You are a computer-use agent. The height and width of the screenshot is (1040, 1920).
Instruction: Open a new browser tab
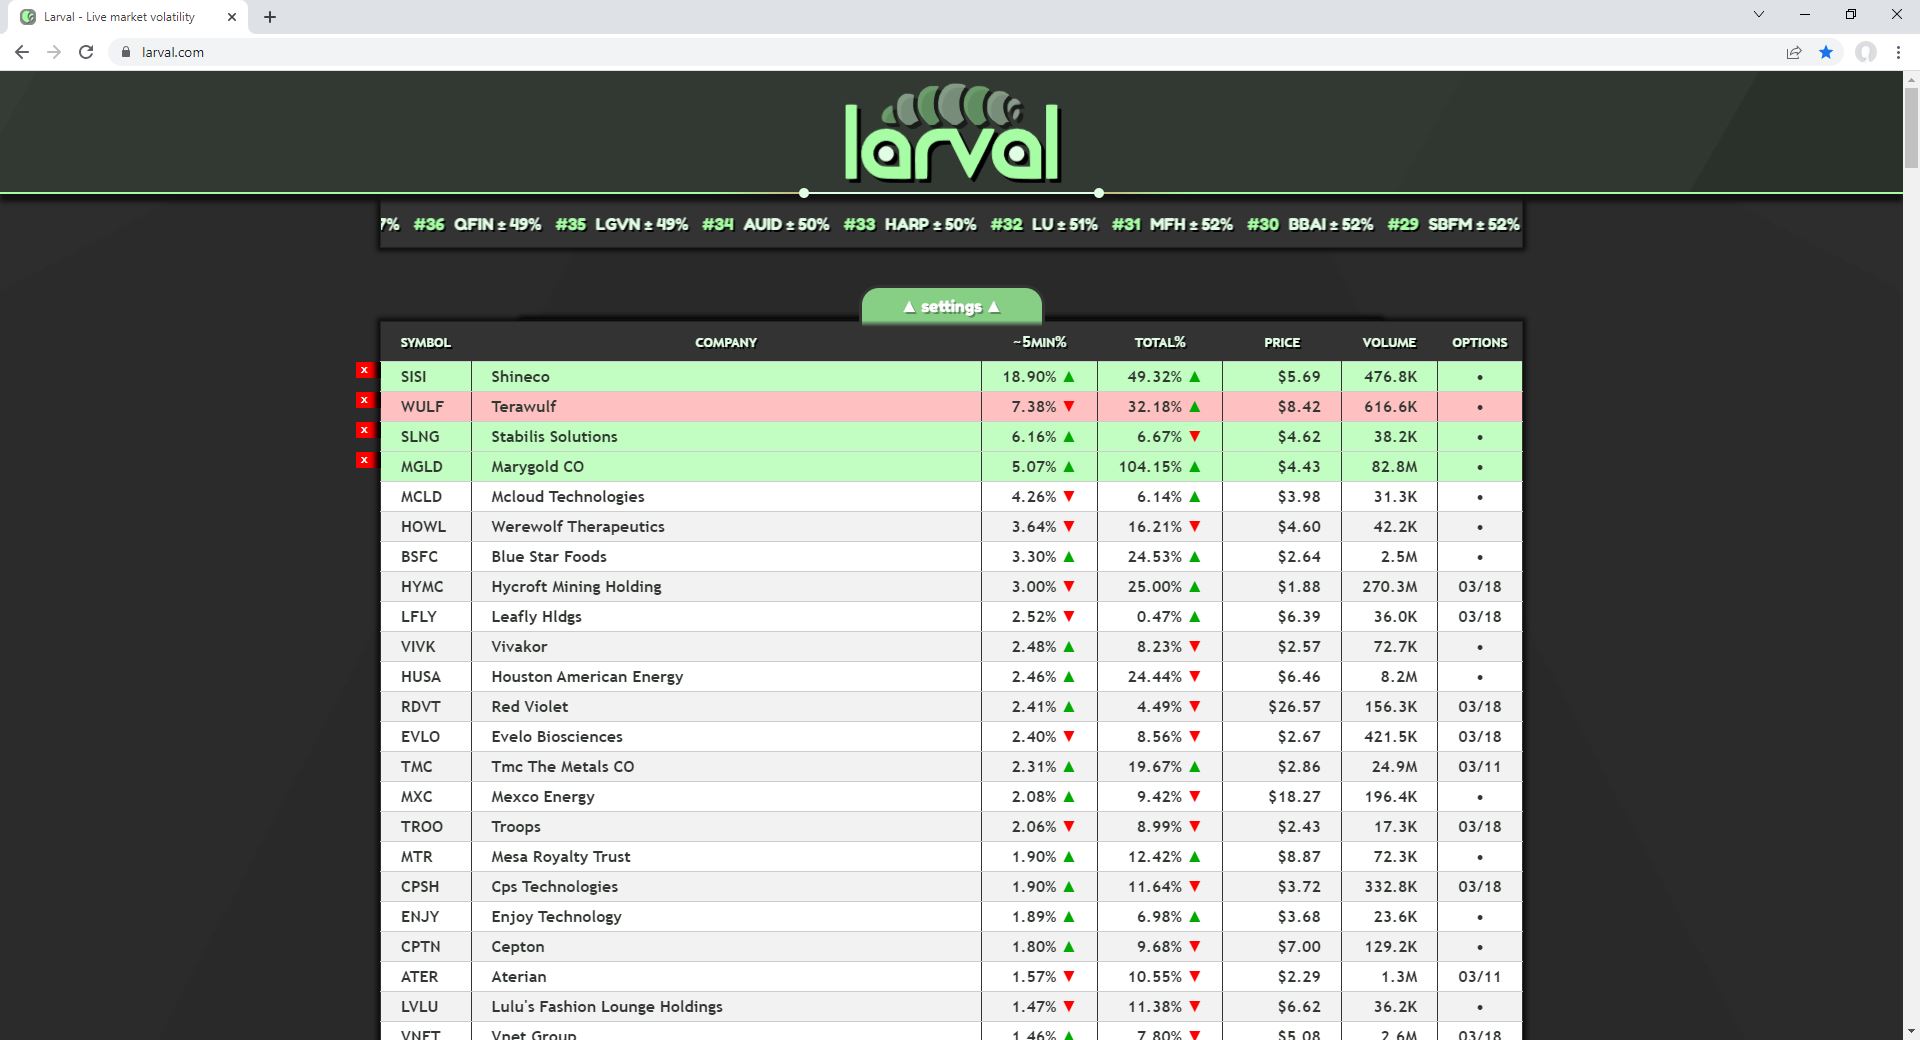pos(270,17)
